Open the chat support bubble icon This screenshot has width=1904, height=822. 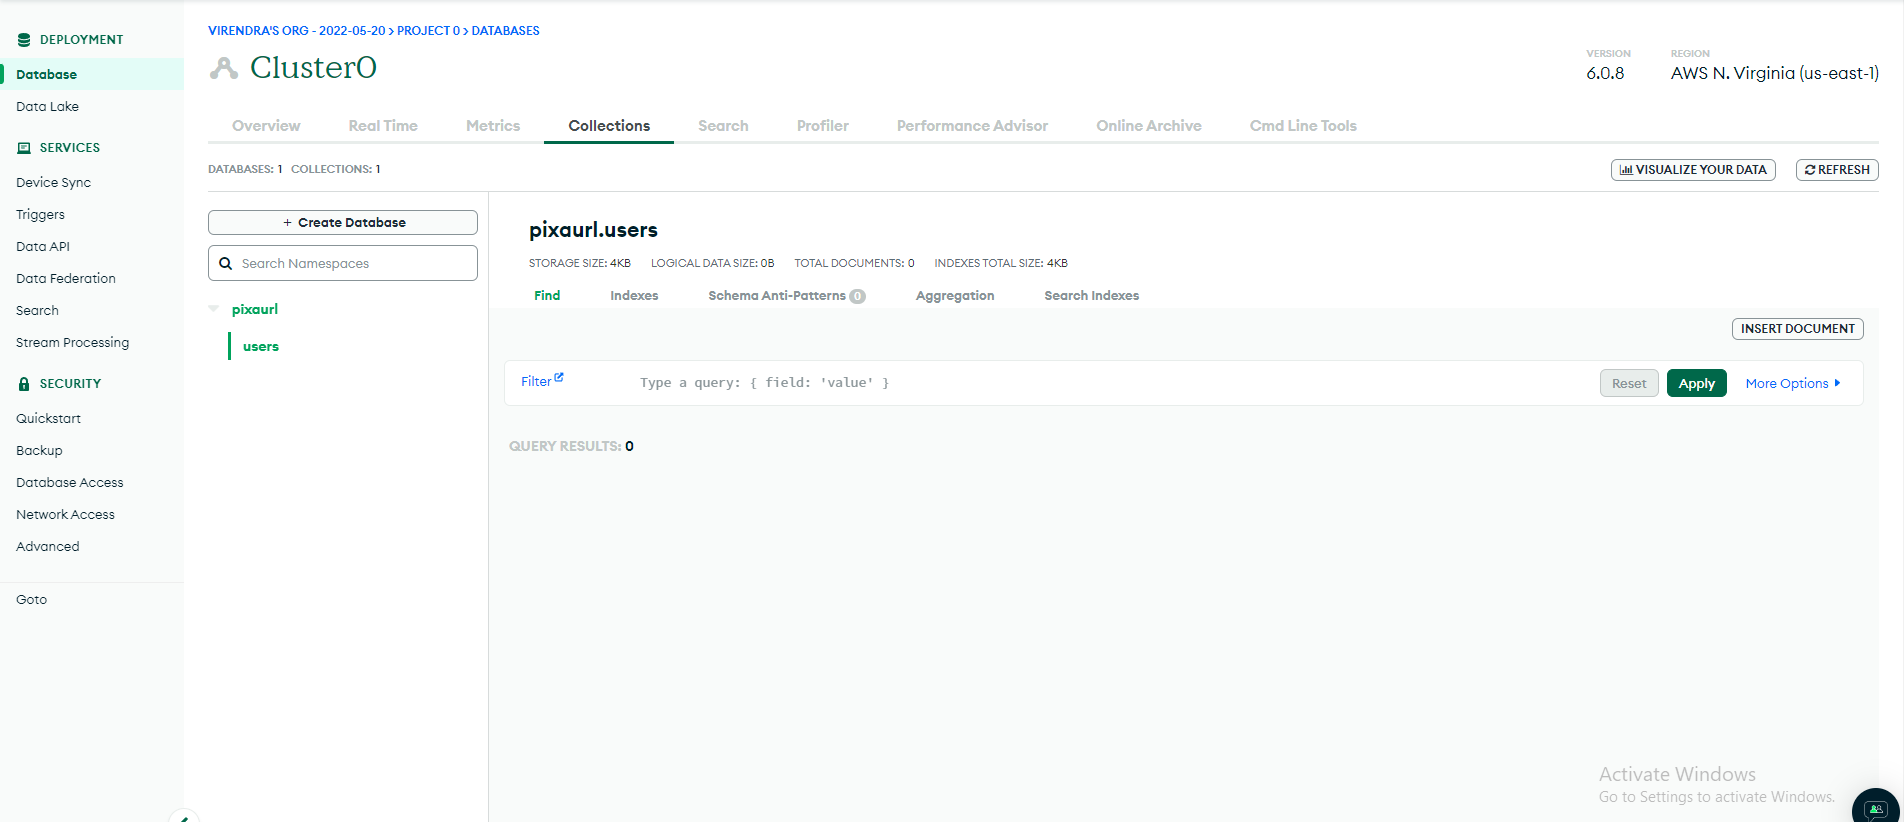[x=1875, y=809]
